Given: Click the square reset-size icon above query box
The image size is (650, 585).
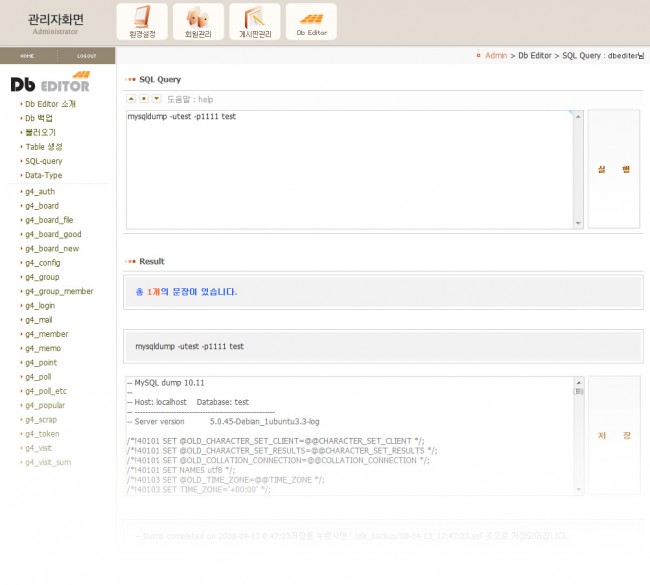Looking at the screenshot, I should (x=144, y=99).
